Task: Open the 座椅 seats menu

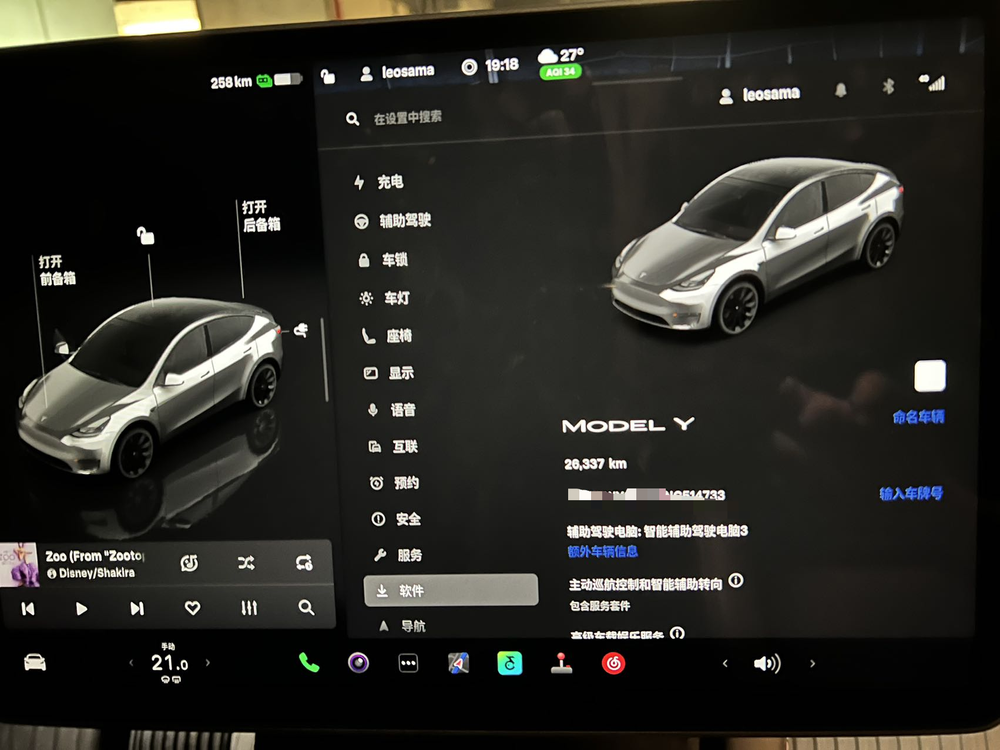Action: [x=387, y=335]
